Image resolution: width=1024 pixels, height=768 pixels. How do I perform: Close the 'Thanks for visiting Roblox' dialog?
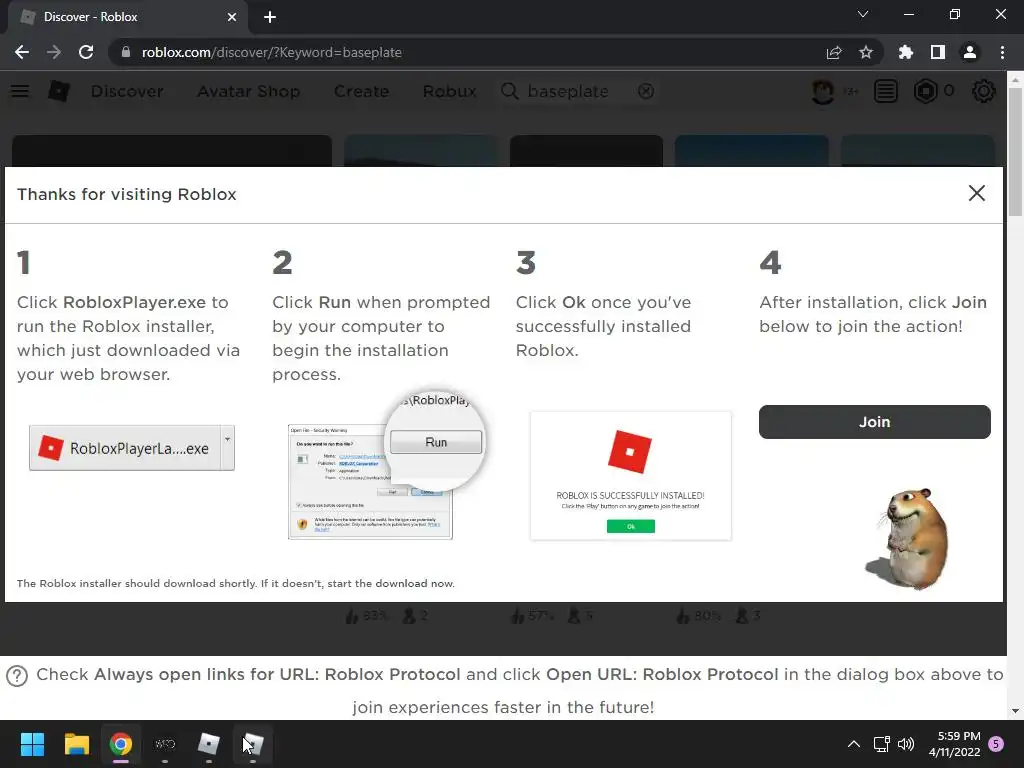(976, 193)
